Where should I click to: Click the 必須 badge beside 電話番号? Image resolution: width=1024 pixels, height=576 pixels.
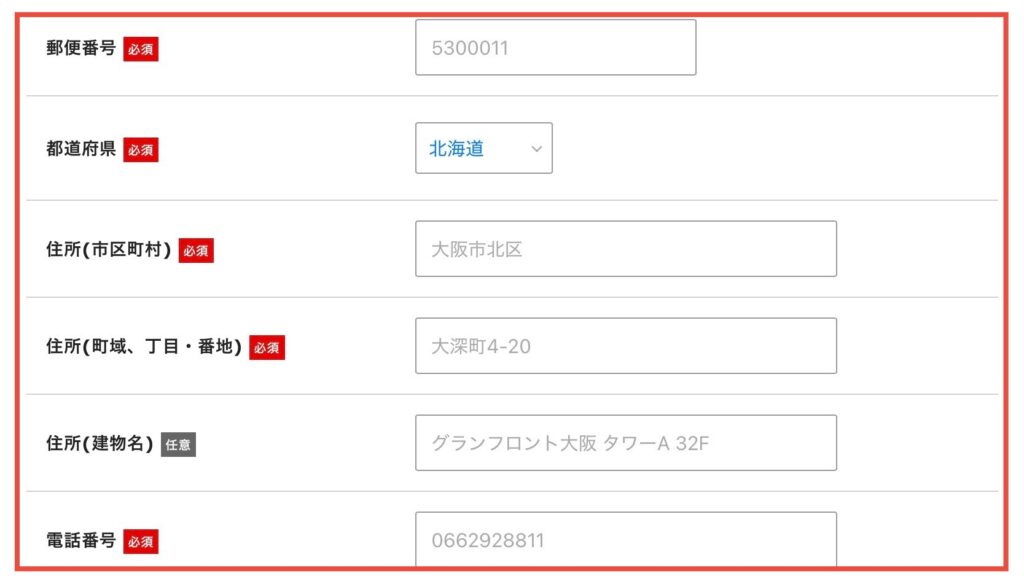[x=141, y=541]
